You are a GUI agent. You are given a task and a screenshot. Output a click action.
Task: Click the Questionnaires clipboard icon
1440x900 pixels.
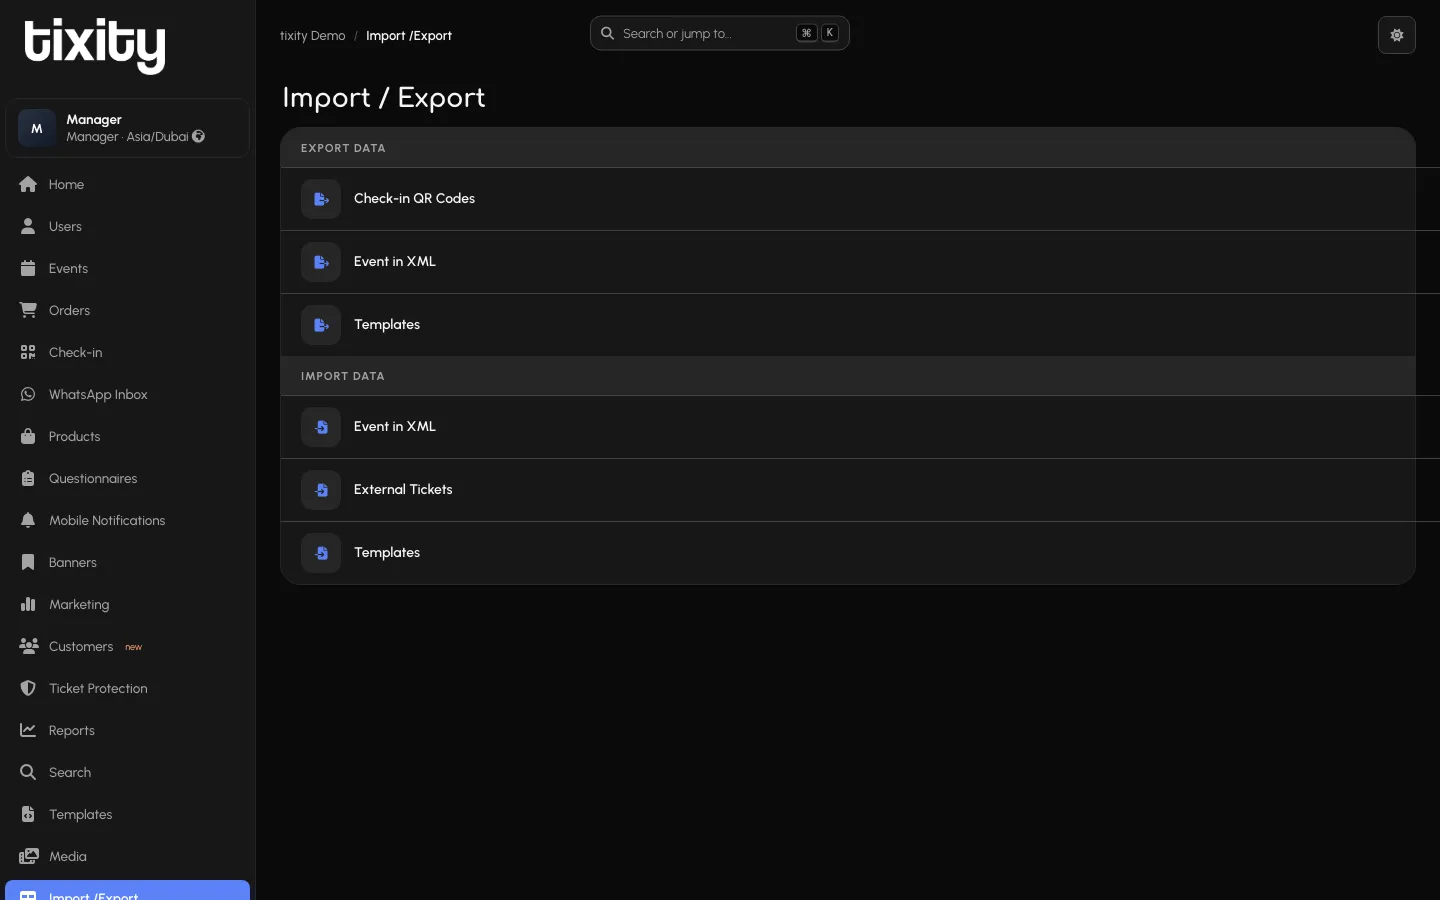(28, 479)
